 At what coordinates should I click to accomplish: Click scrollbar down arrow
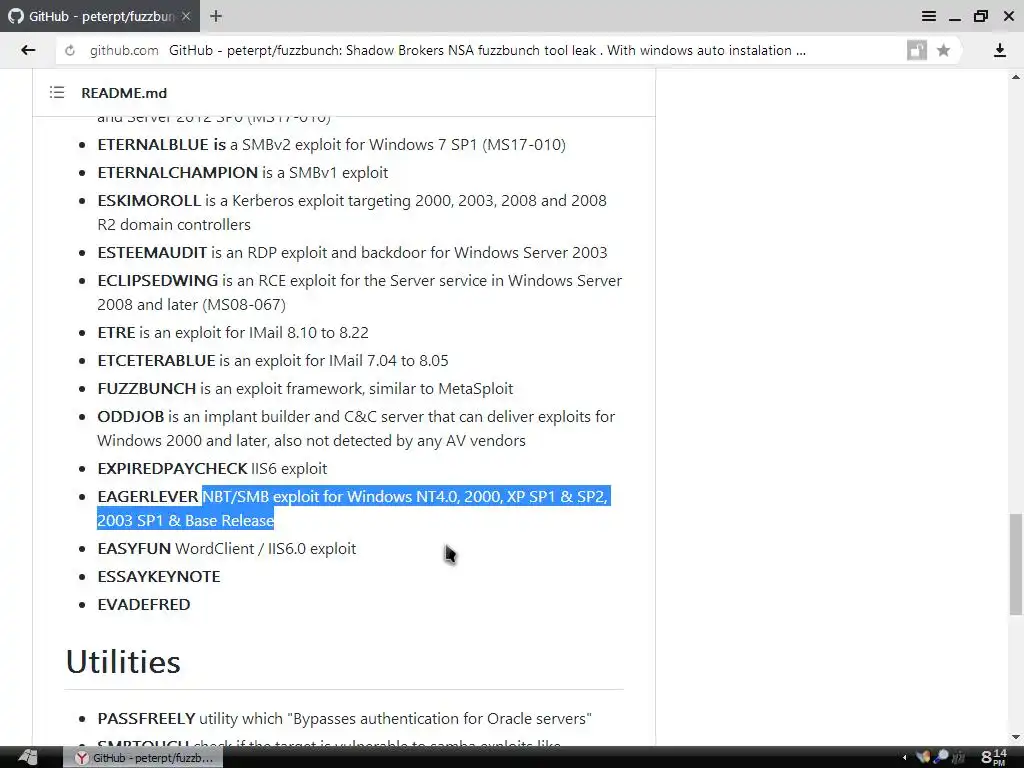point(1016,737)
